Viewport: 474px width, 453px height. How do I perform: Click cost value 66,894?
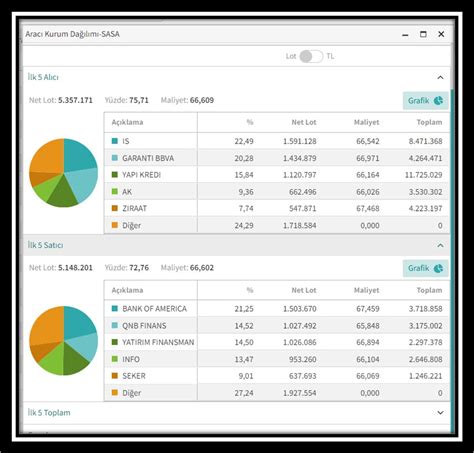click(368, 342)
